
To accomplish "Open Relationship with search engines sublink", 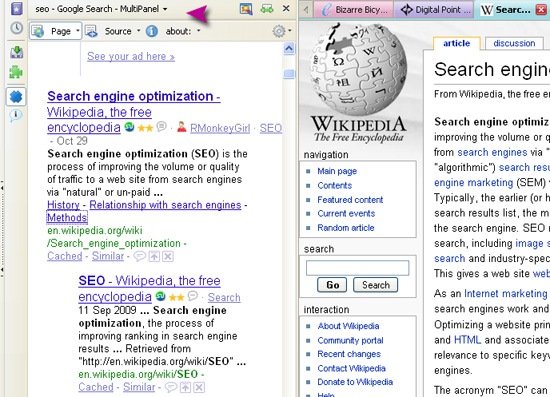I will click(x=165, y=205).
